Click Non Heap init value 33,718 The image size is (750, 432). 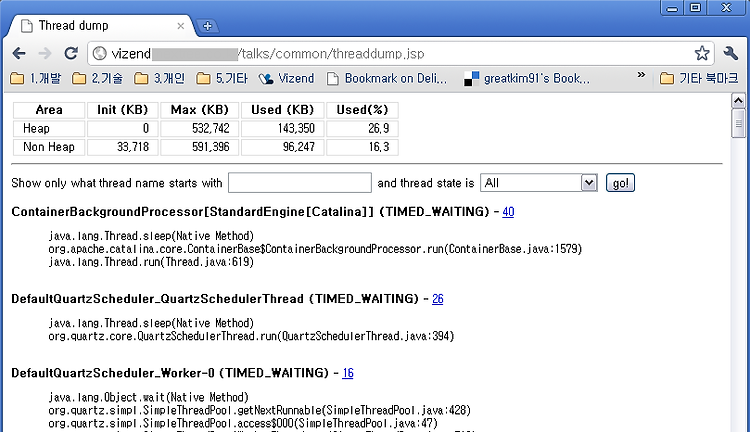[133, 146]
